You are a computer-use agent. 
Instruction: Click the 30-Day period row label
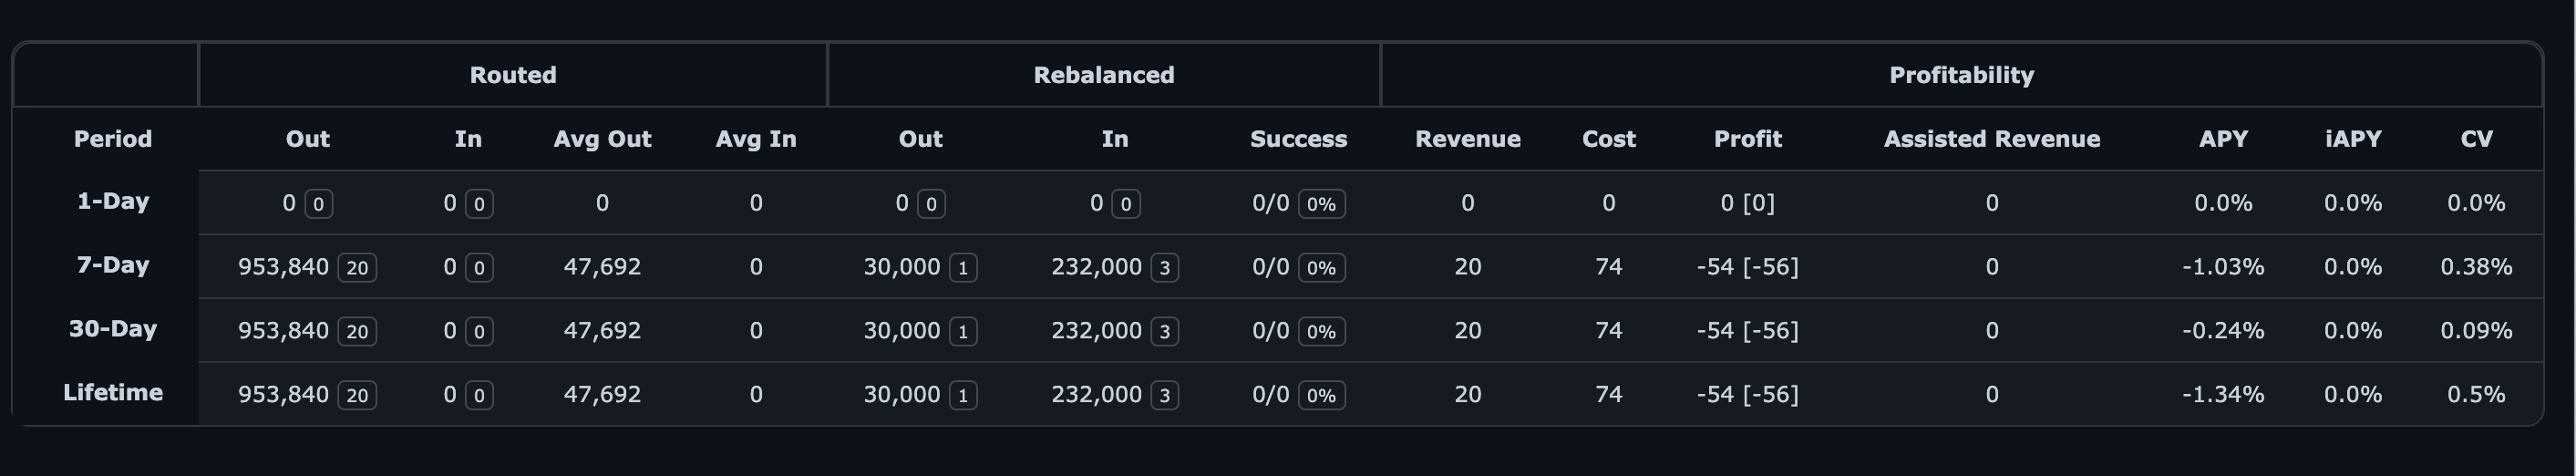click(113, 329)
